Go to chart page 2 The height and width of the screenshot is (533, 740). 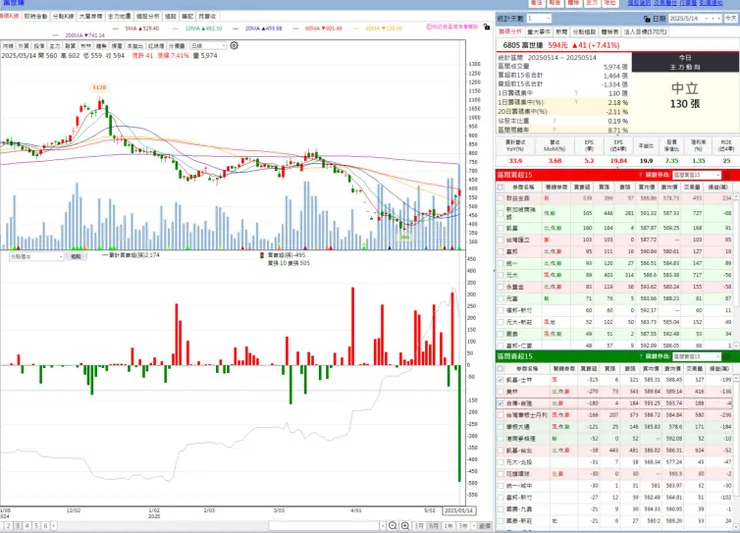(8, 525)
